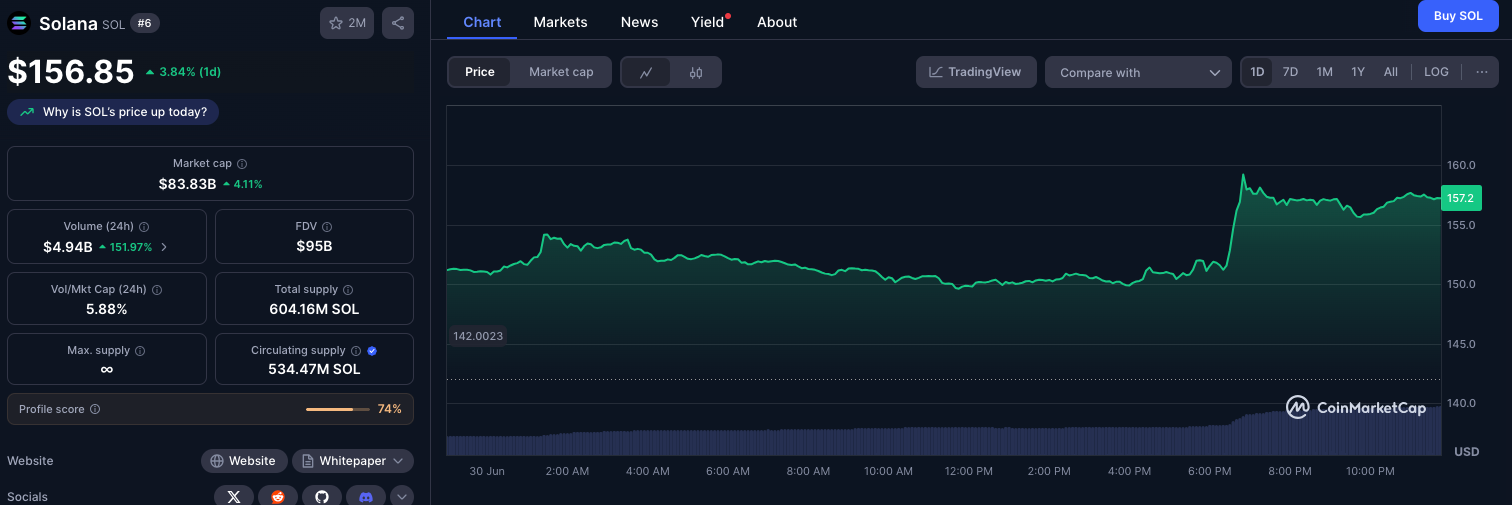The image size is (1512, 505).
Task: Open Solana's GitHub social link
Action: [322, 496]
